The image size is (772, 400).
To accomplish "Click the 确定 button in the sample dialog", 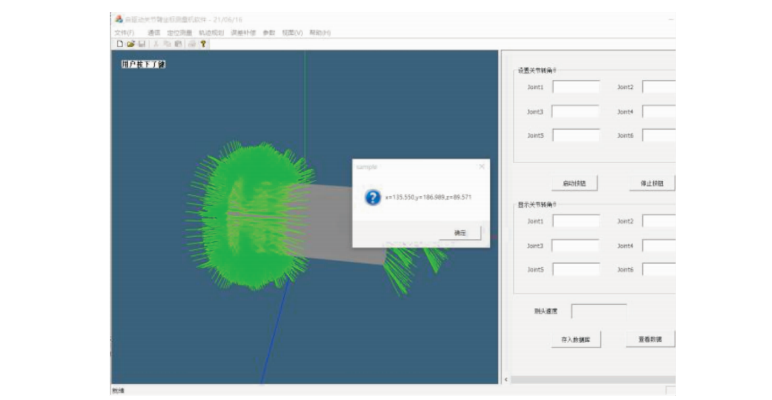I will coord(460,233).
